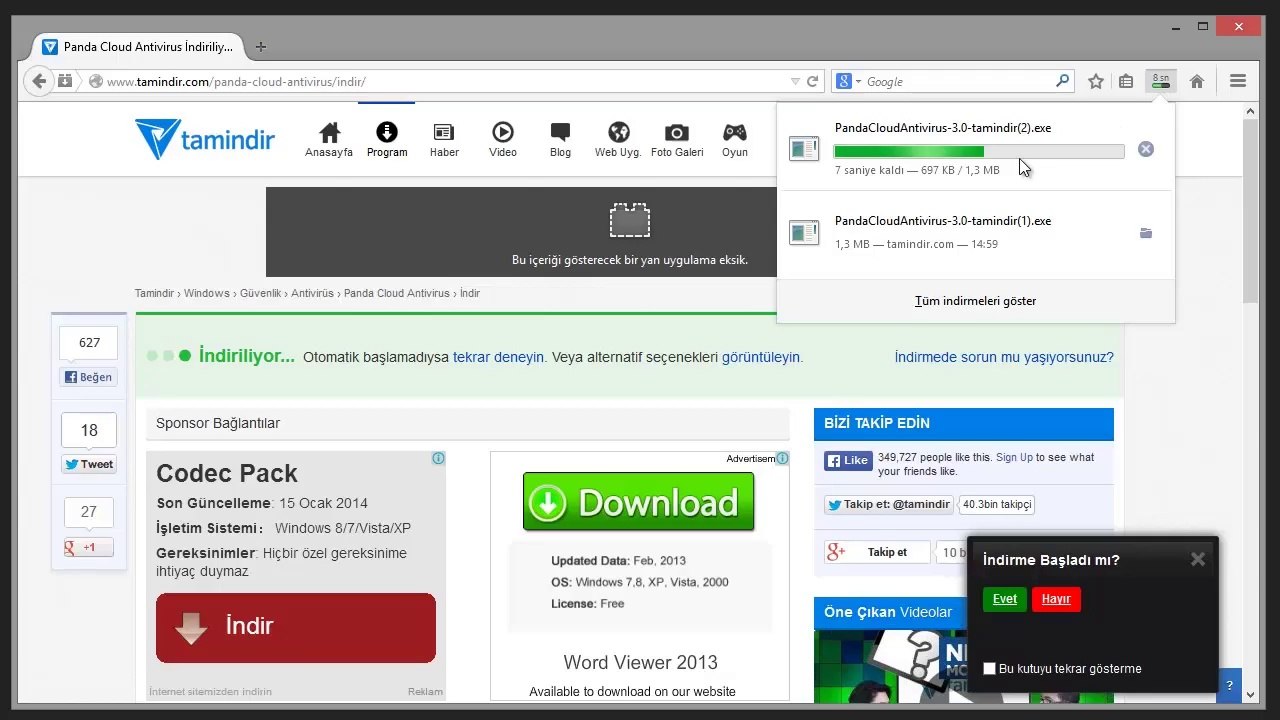Click the download arrow icon beside back button

click(65, 81)
